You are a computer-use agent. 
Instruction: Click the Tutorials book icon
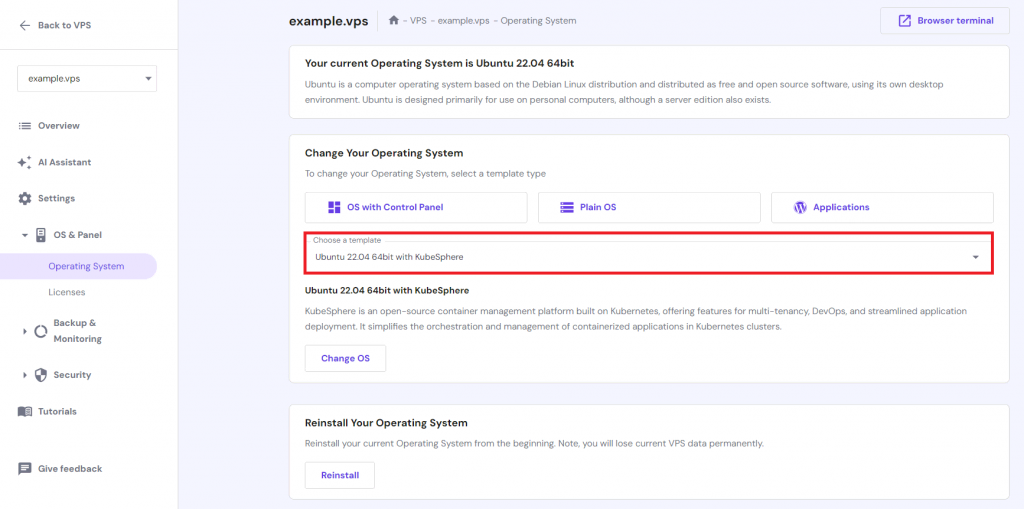(25, 412)
